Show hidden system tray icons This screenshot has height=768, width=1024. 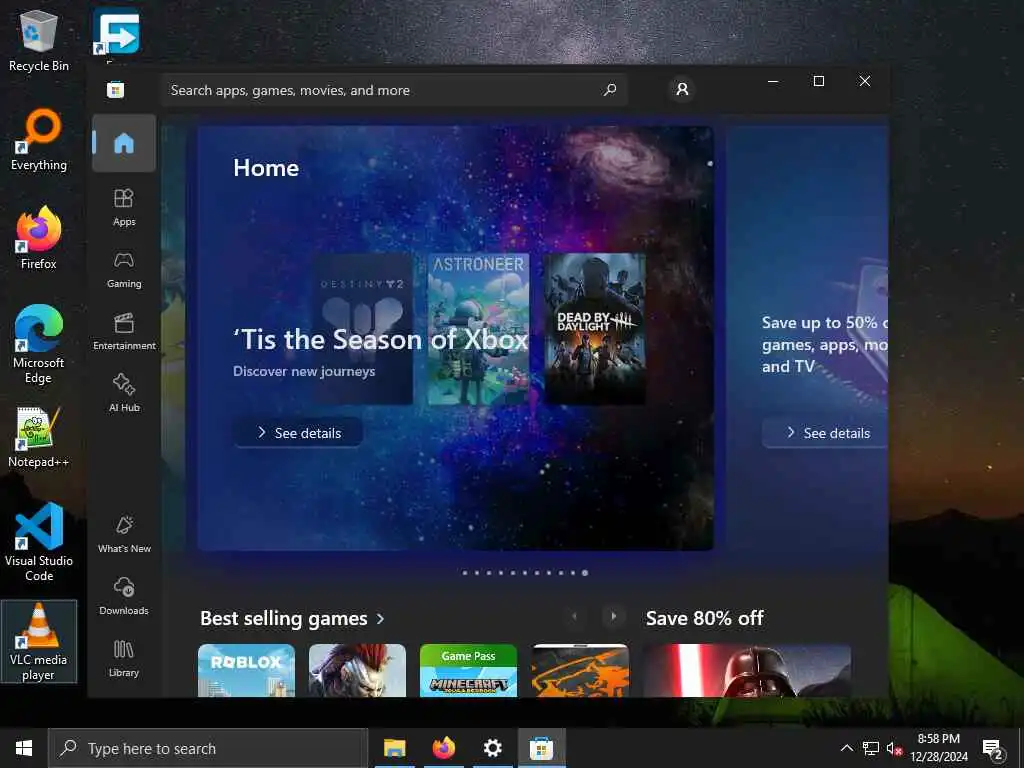[846, 748]
